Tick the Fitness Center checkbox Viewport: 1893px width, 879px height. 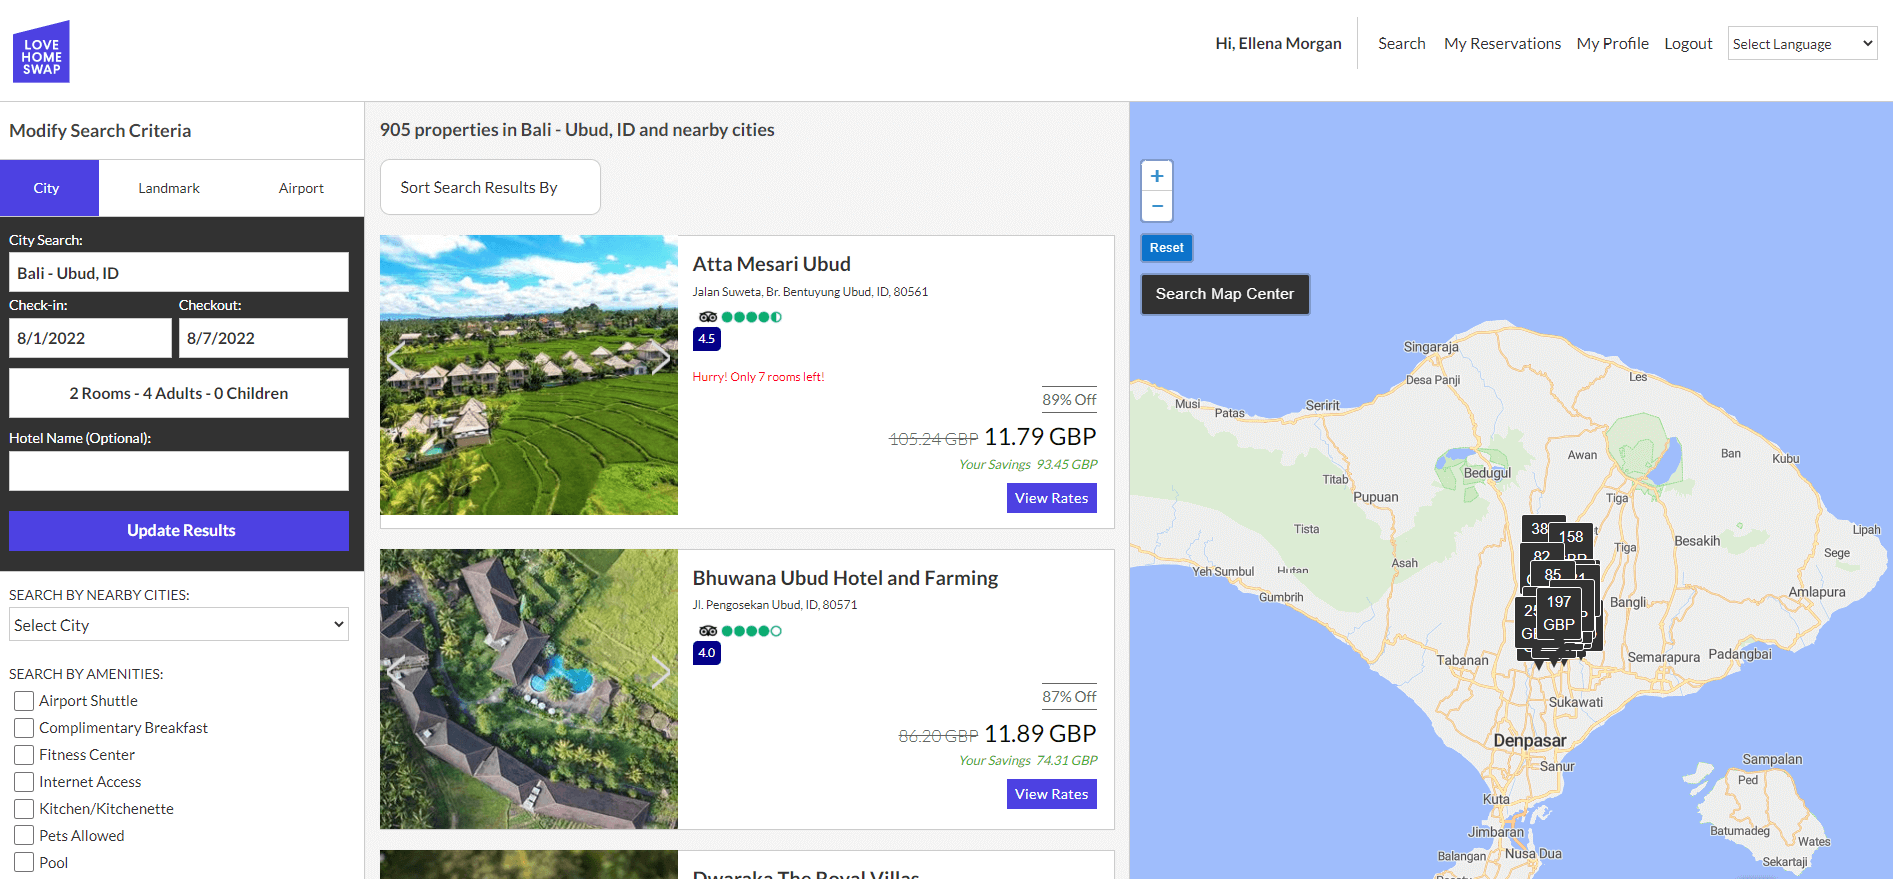click(x=24, y=755)
